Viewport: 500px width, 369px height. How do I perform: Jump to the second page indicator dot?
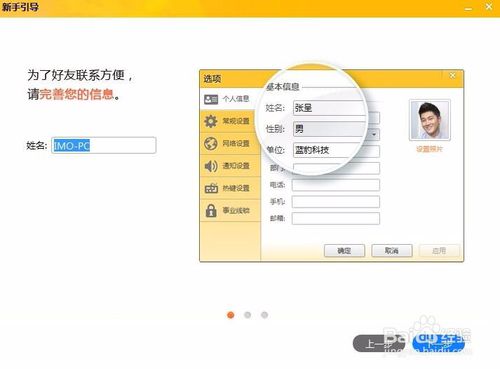(247, 315)
